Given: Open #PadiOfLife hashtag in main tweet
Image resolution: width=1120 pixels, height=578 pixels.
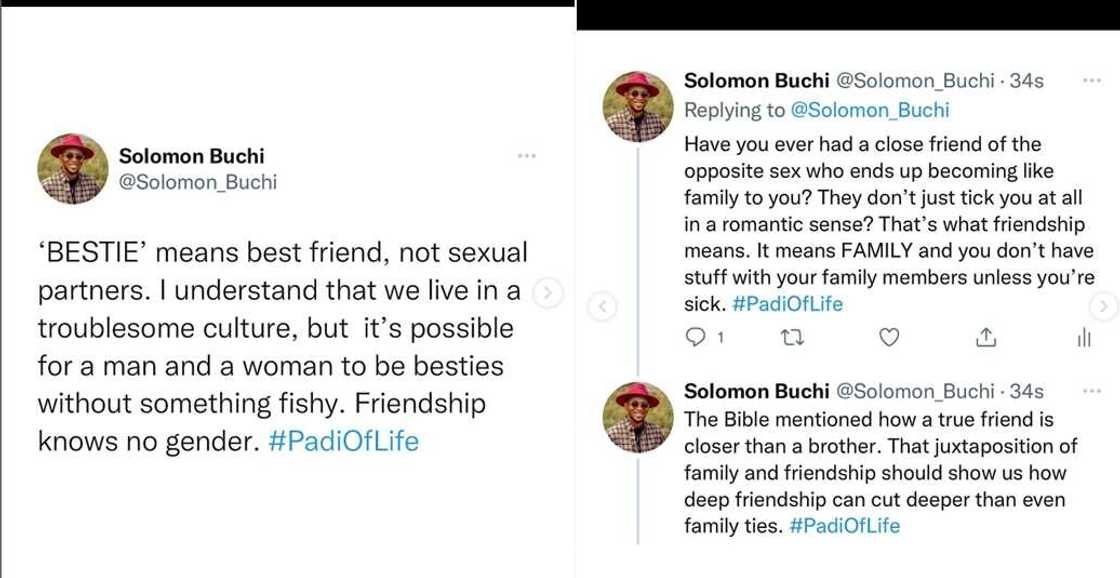Looking at the screenshot, I should click(x=344, y=442).
